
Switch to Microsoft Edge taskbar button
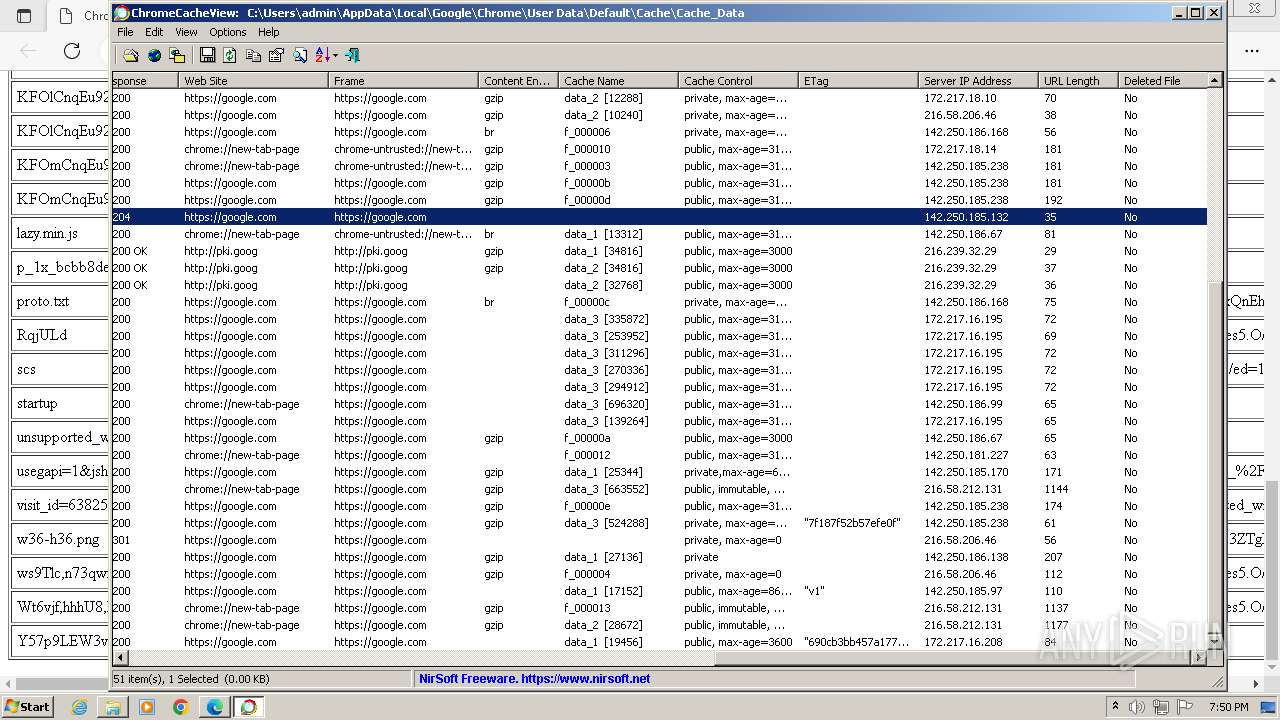pyautogui.click(x=215, y=707)
